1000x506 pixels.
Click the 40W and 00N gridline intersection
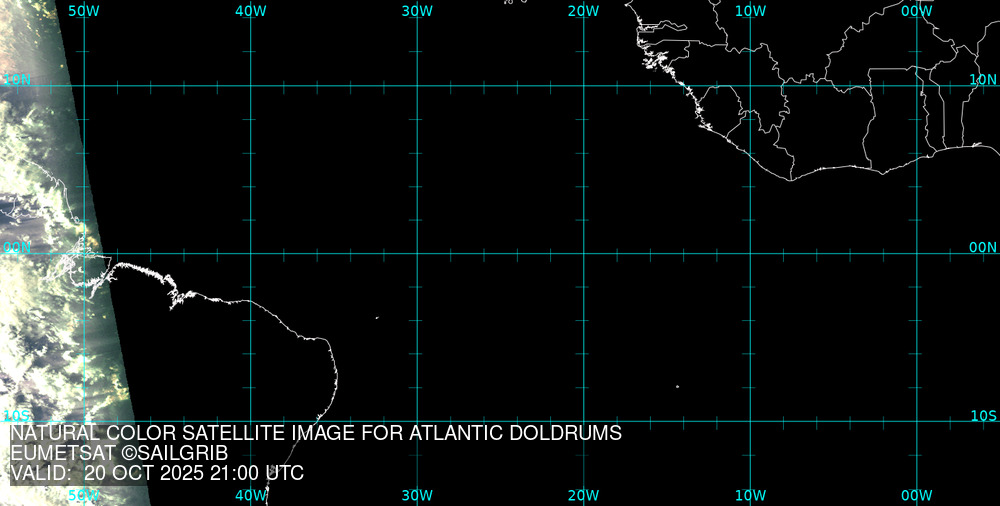click(x=250, y=253)
